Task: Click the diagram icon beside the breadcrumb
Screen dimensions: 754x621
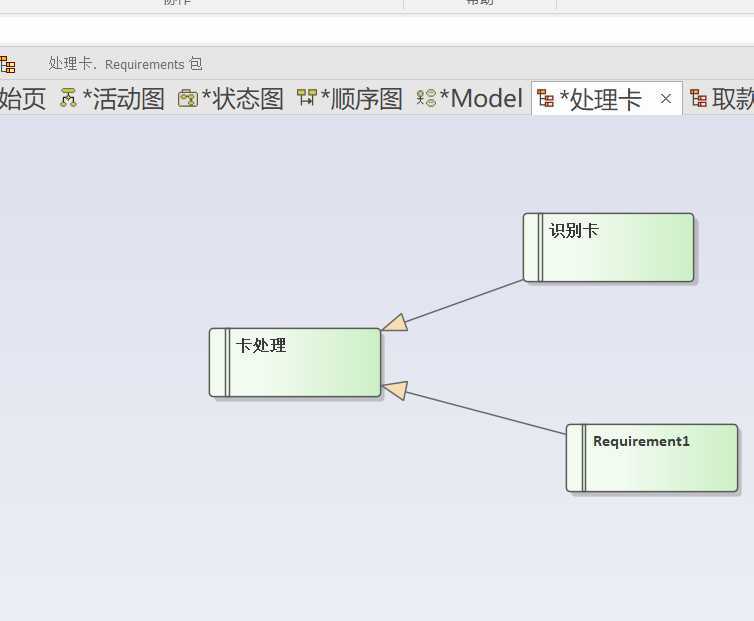Action: click(x=7, y=64)
